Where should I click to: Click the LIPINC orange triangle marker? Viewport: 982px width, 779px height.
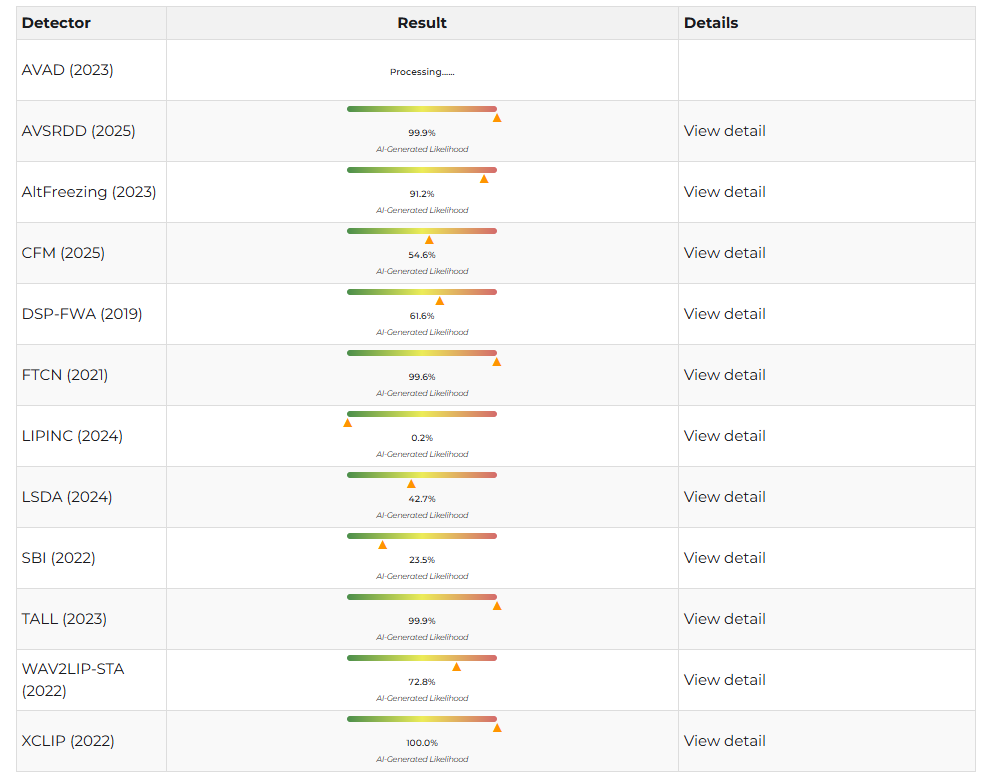347,423
